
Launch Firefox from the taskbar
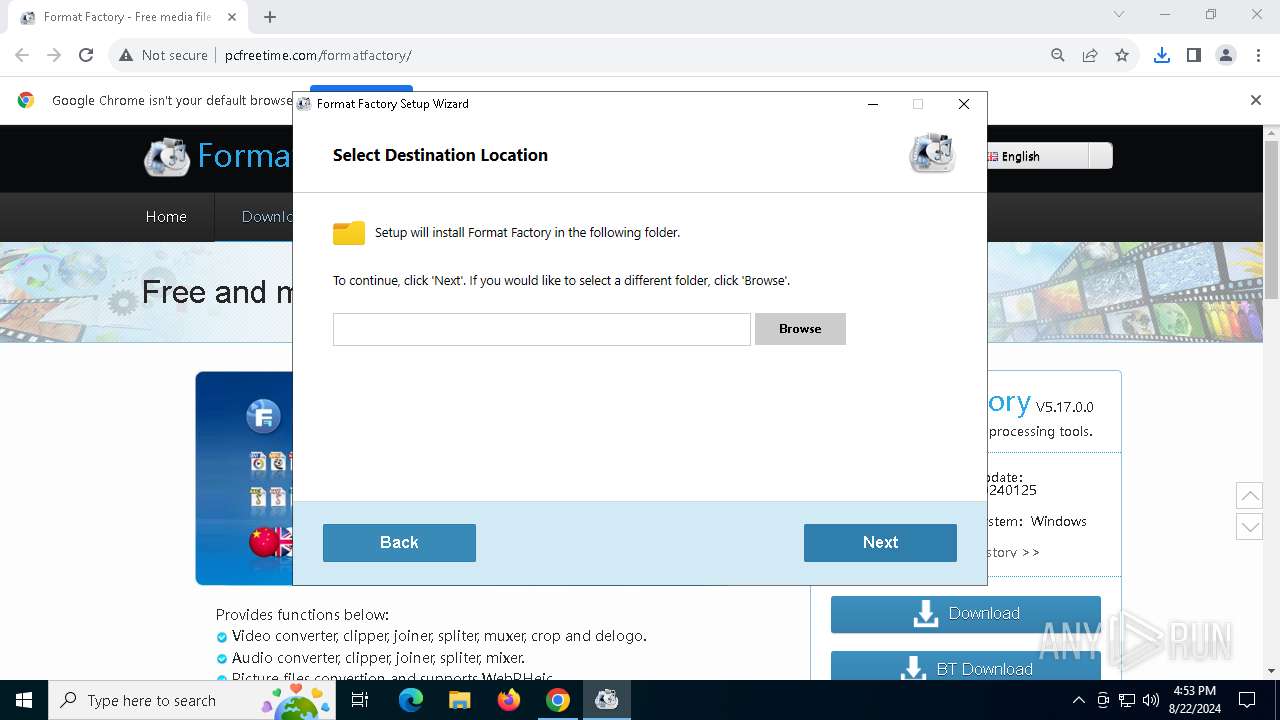pos(509,700)
